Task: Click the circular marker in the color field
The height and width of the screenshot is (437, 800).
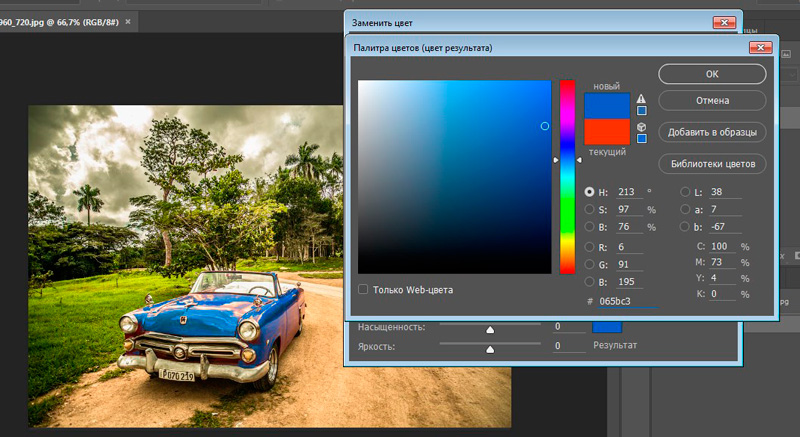Action: click(545, 126)
